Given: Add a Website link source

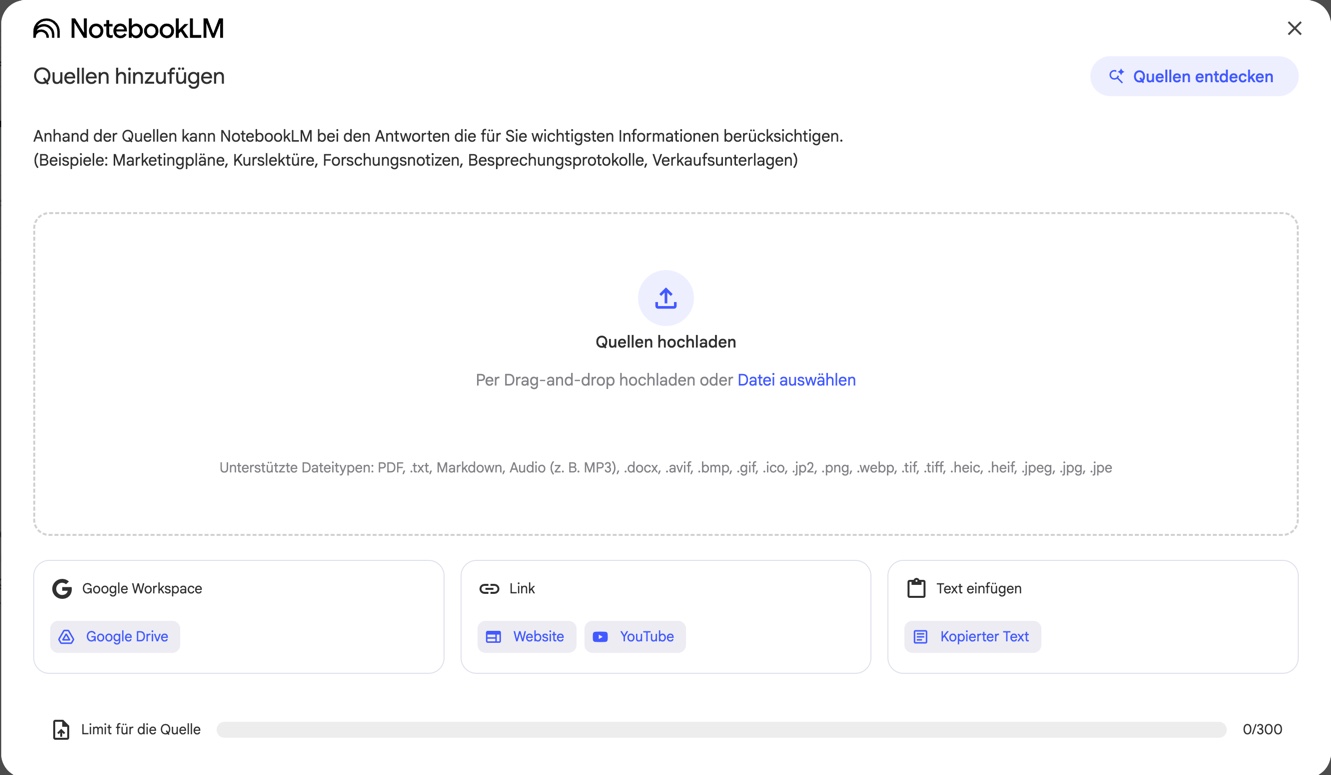Looking at the screenshot, I should click(526, 637).
